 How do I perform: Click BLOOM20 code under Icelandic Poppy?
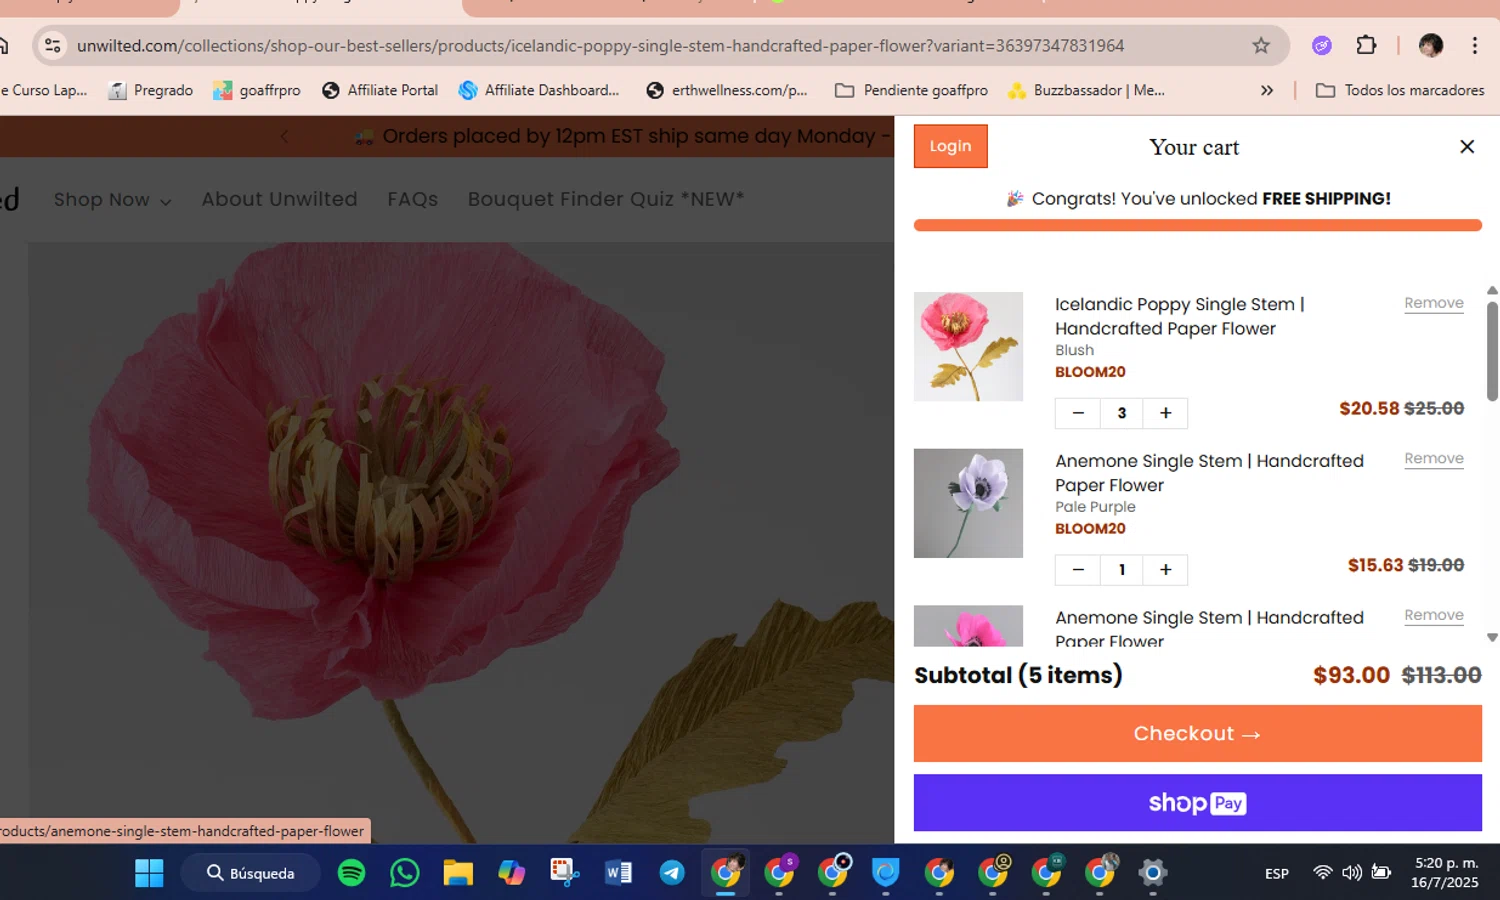pyautogui.click(x=1090, y=372)
